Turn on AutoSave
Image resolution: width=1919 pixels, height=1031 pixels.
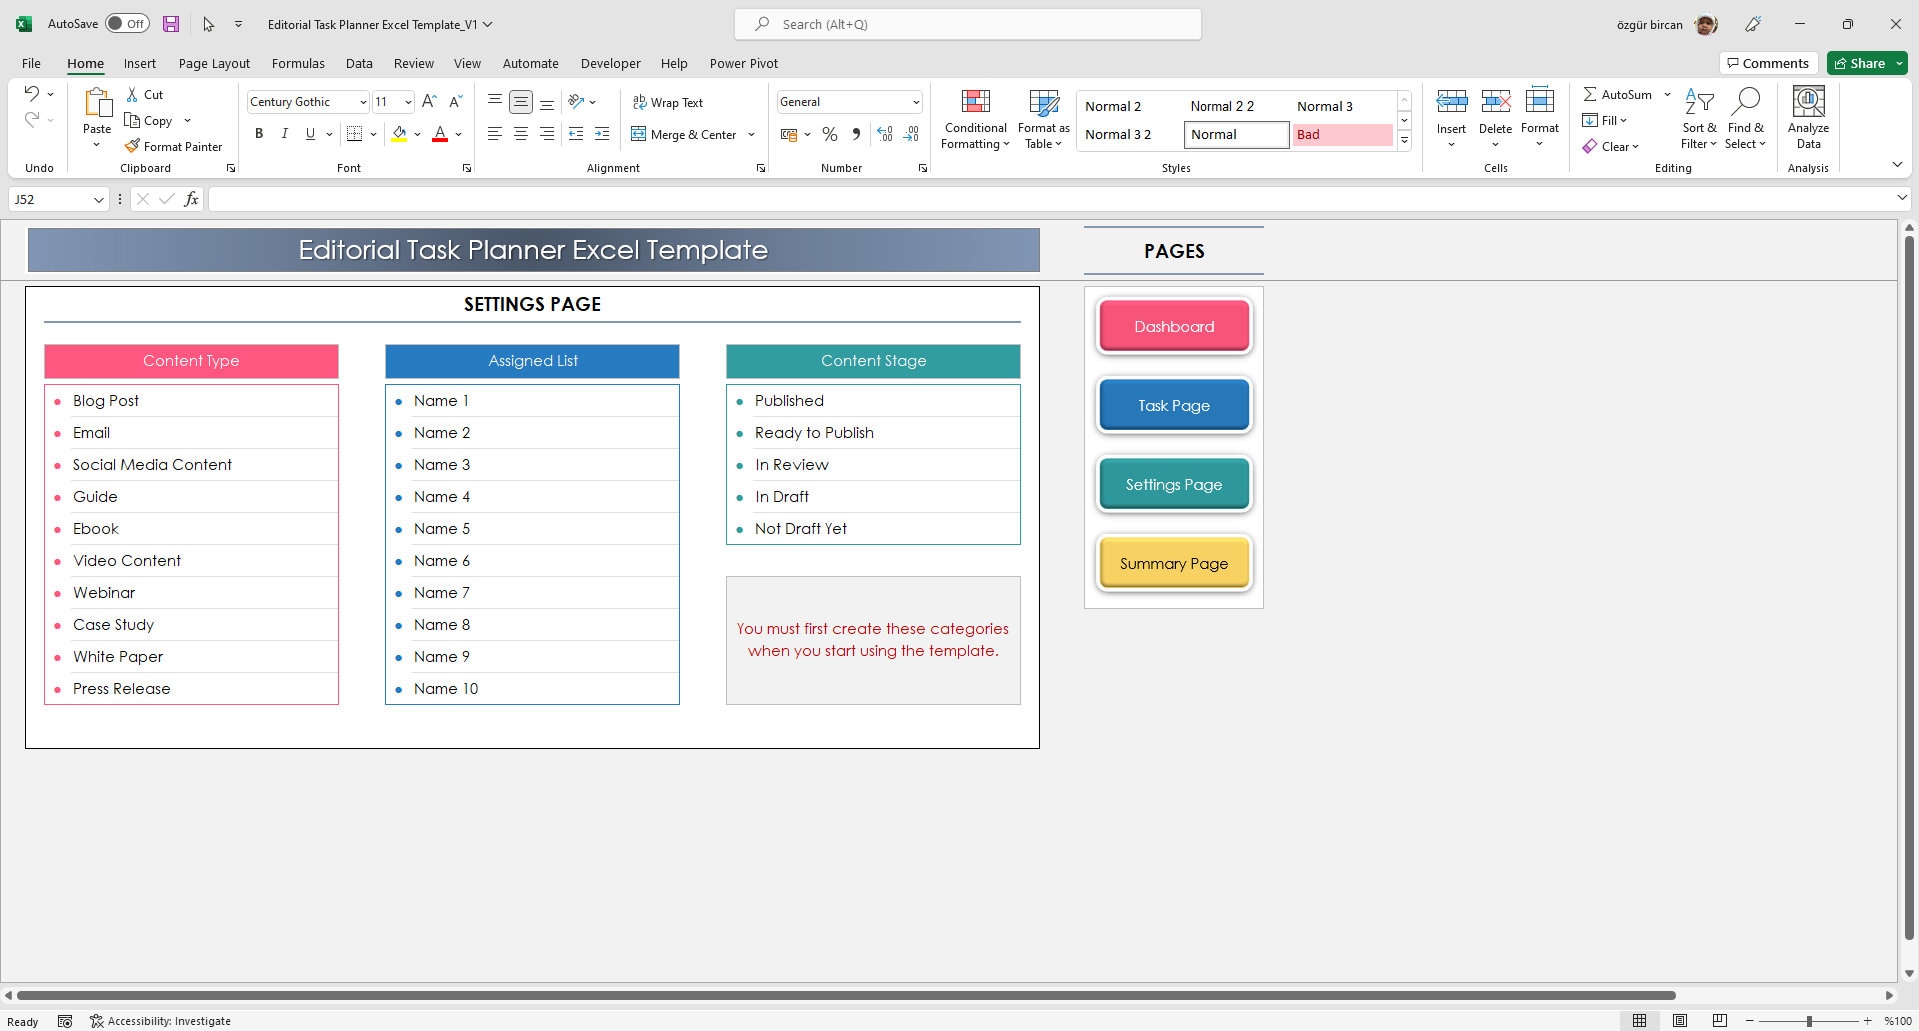127,22
